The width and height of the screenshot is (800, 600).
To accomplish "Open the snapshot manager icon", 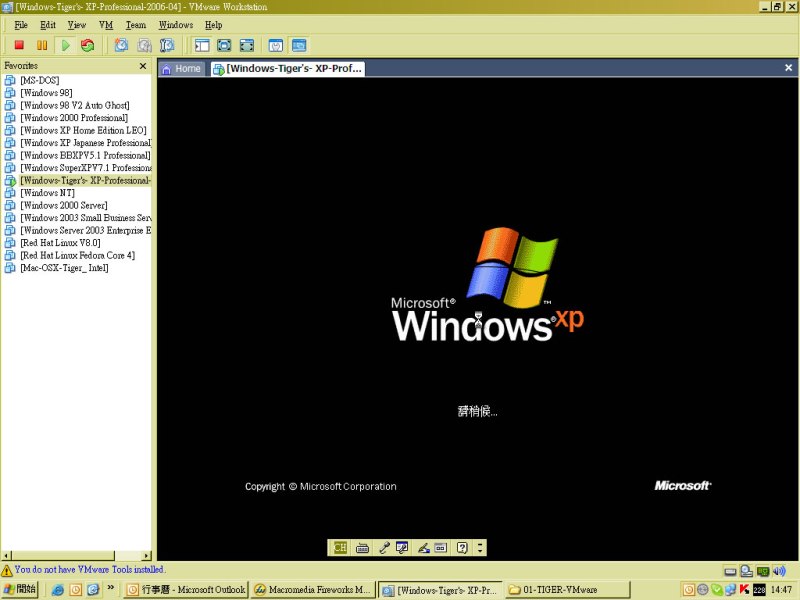I will pos(167,45).
